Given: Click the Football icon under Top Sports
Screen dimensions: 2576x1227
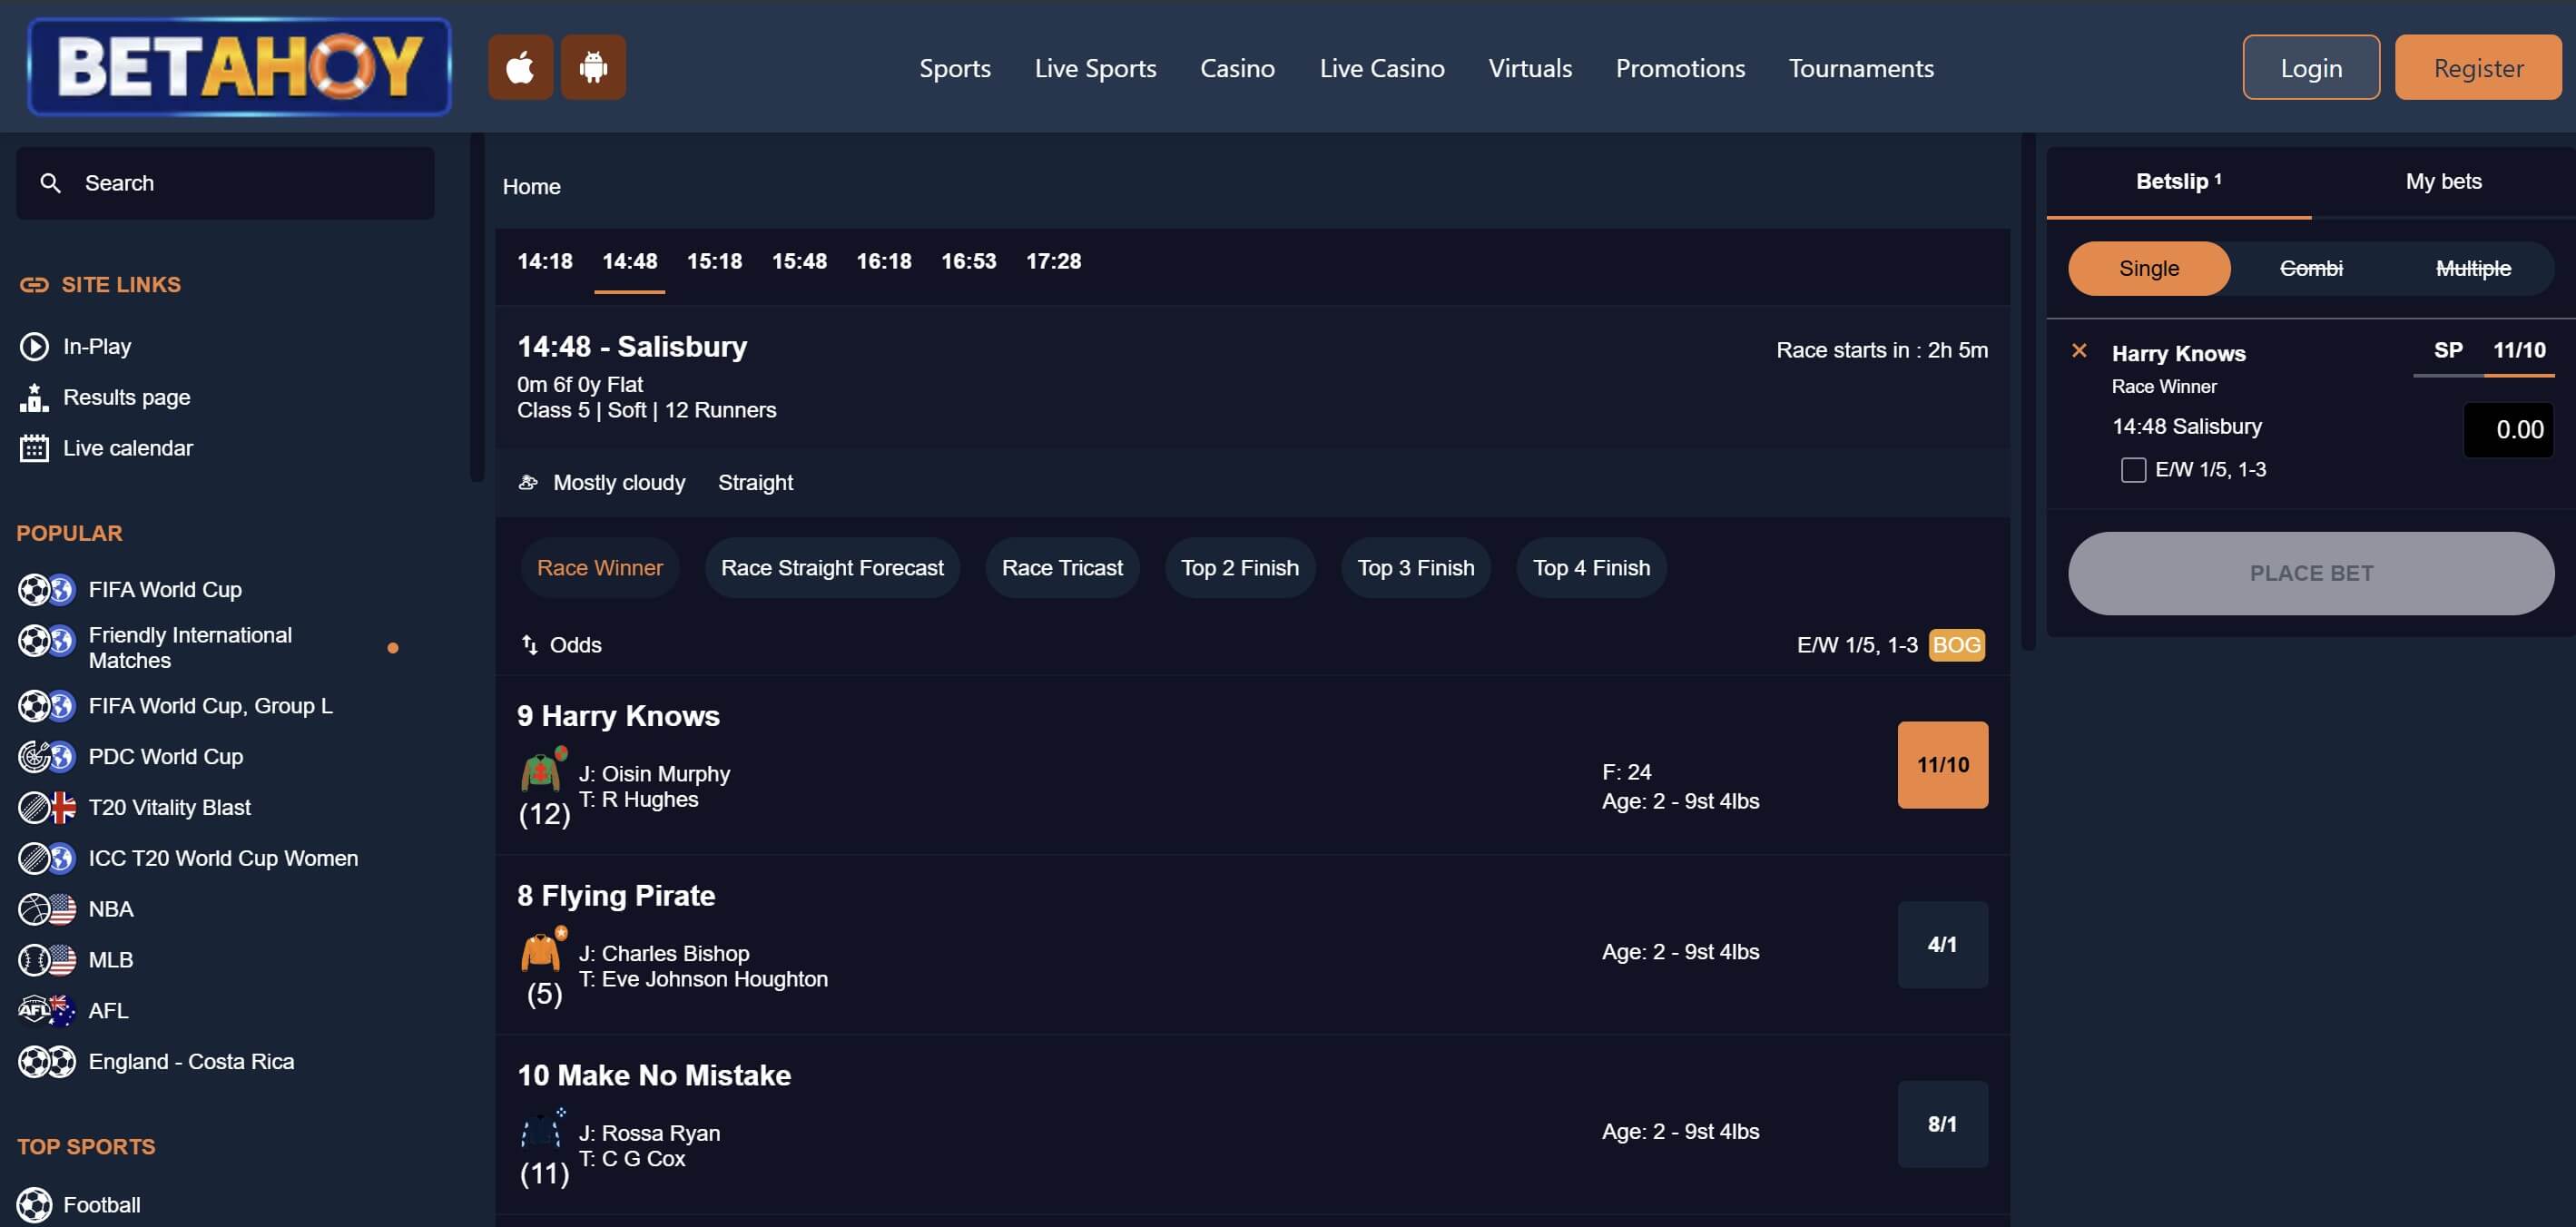Looking at the screenshot, I should [34, 1205].
